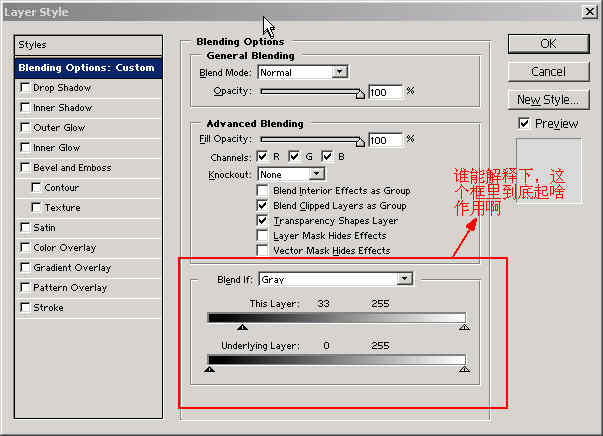Uncheck the R channel checkbox
This screenshot has width=603, height=436.
tap(262, 156)
